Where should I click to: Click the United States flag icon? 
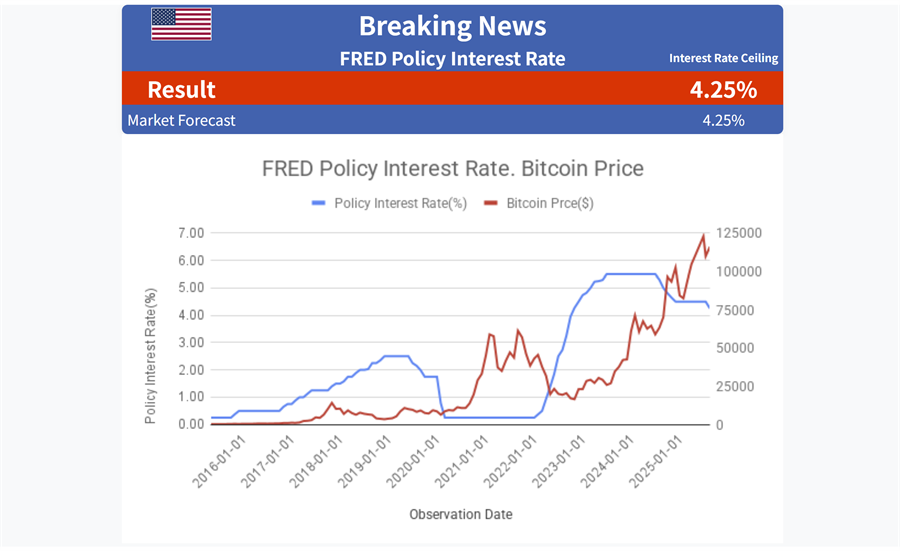click(181, 24)
